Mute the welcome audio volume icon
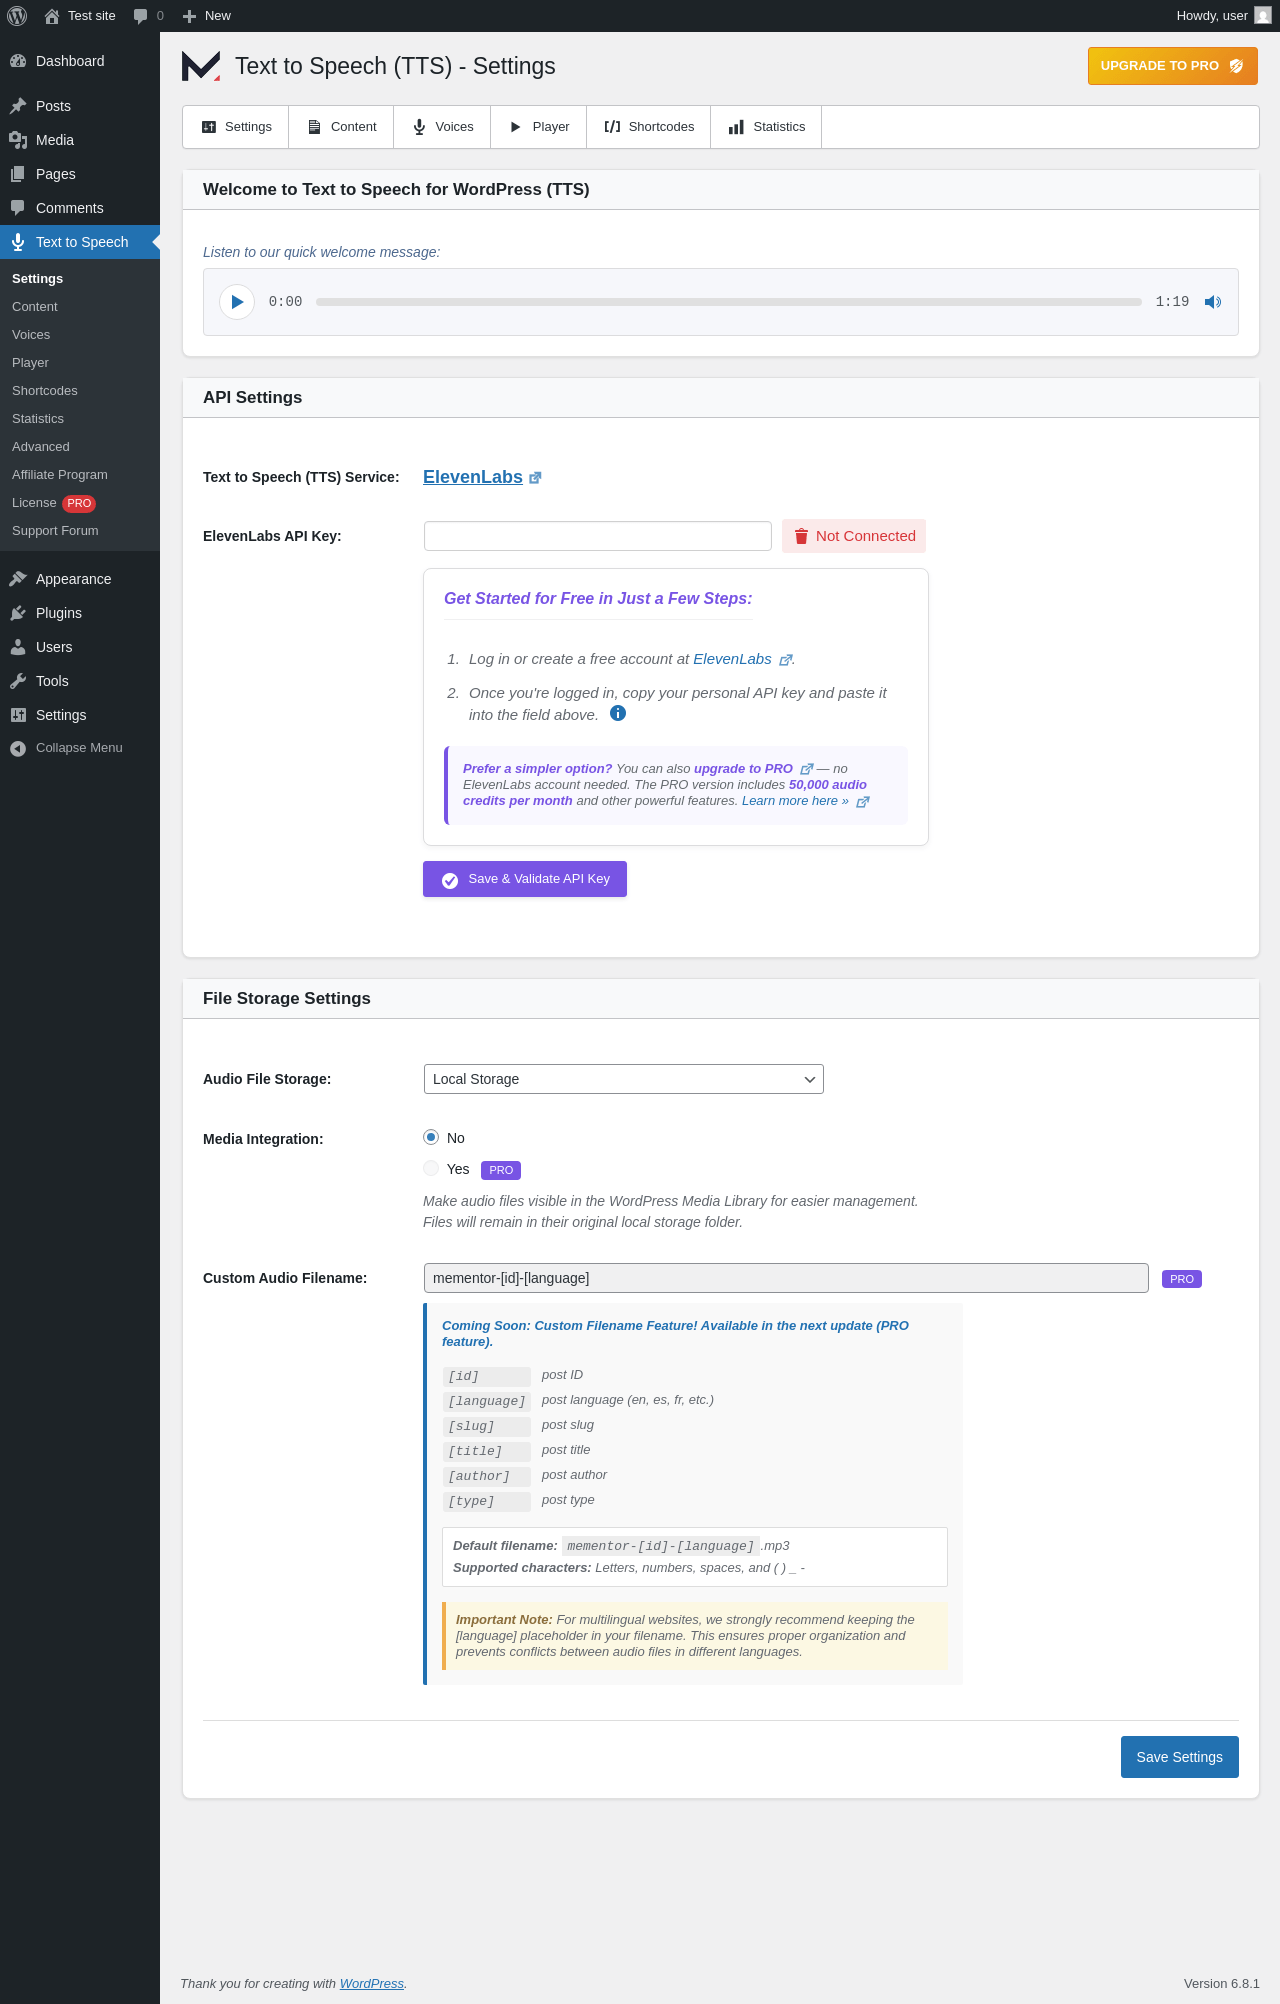 point(1213,302)
